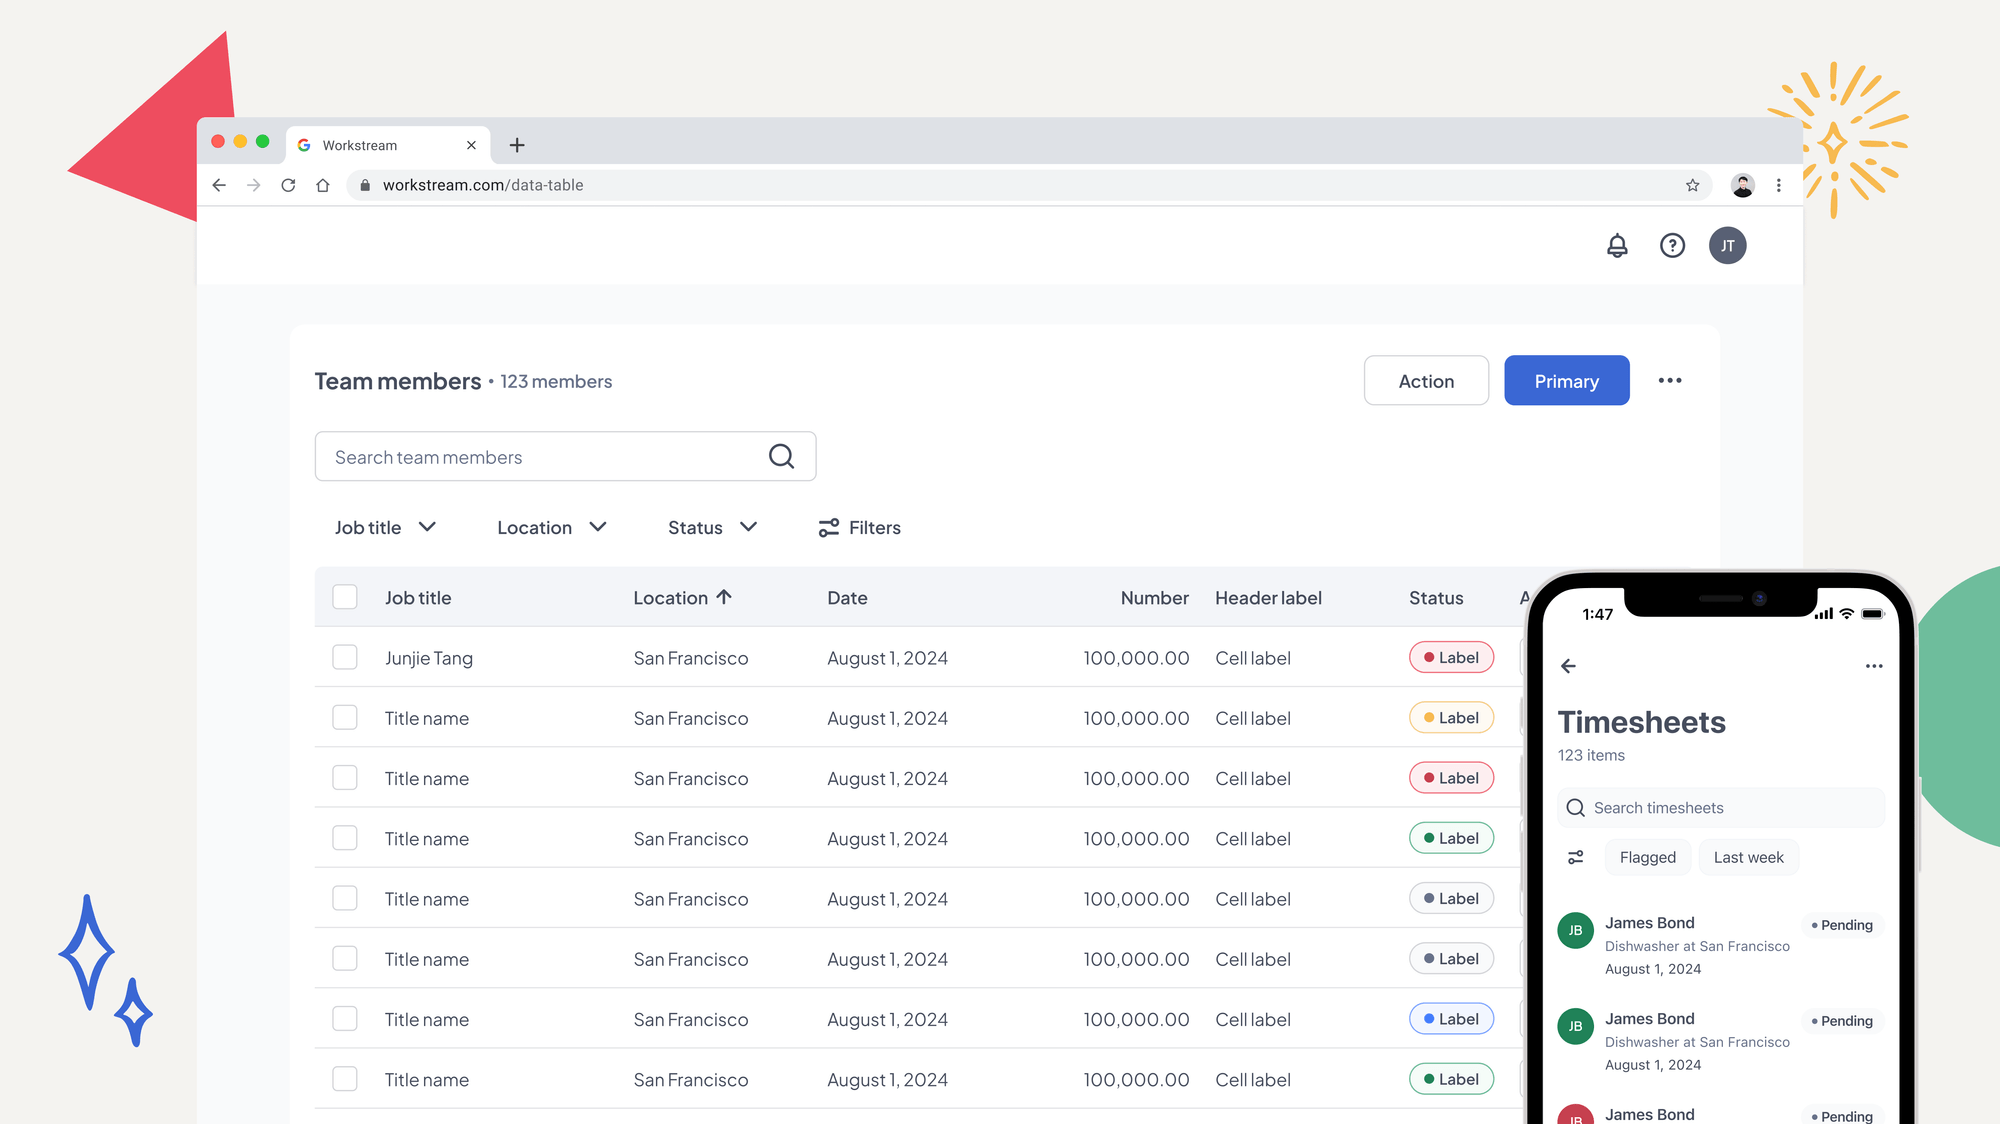Click the notification bell icon

point(1617,246)
